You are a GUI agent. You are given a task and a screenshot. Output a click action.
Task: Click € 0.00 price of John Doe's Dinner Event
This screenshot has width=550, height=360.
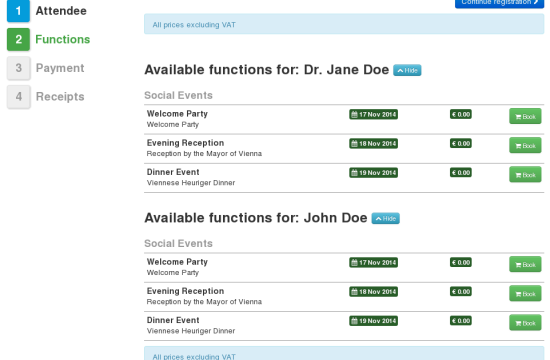(x=461, y=321)
